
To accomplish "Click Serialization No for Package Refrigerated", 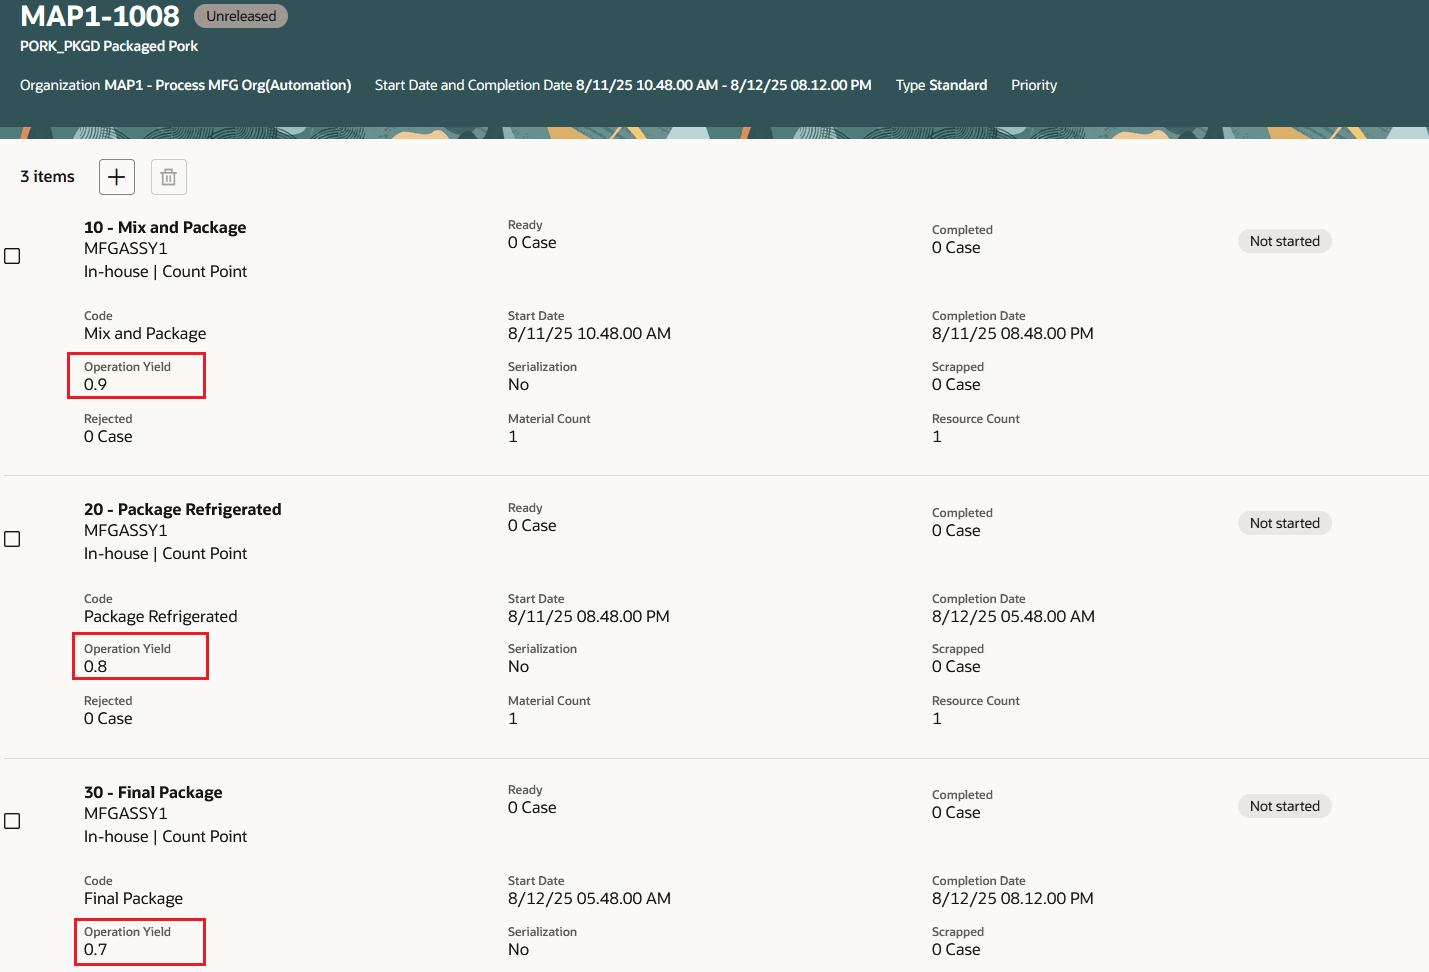I will [542, 659].
